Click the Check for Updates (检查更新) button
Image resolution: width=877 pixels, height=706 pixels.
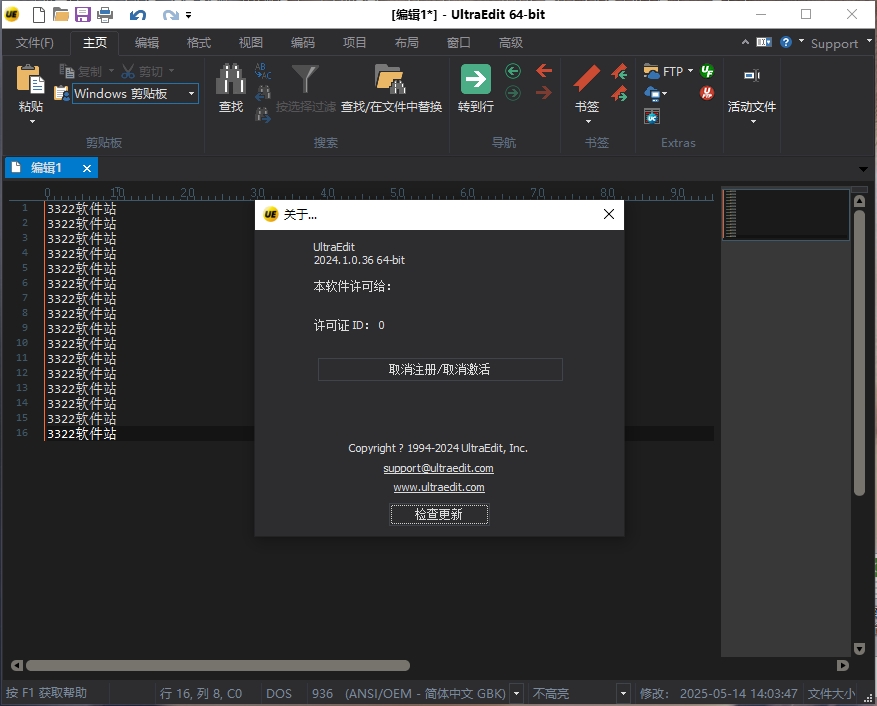click(439, 514)
